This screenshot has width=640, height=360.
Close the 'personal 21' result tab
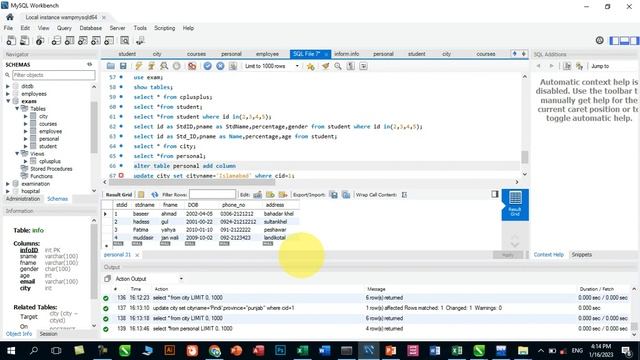137,255
